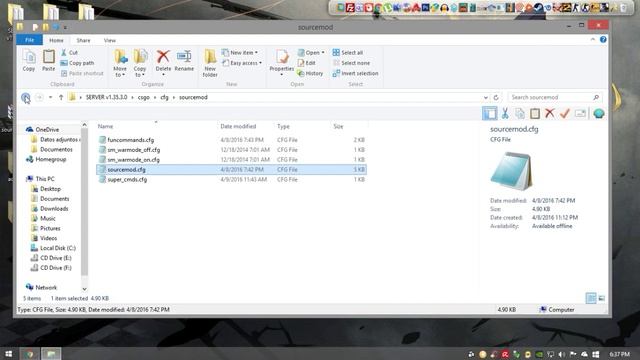Viewport: 640px width, 360px height.
Task: Click the clipboard paste toolbar icon
Action: tap(535, 113)
